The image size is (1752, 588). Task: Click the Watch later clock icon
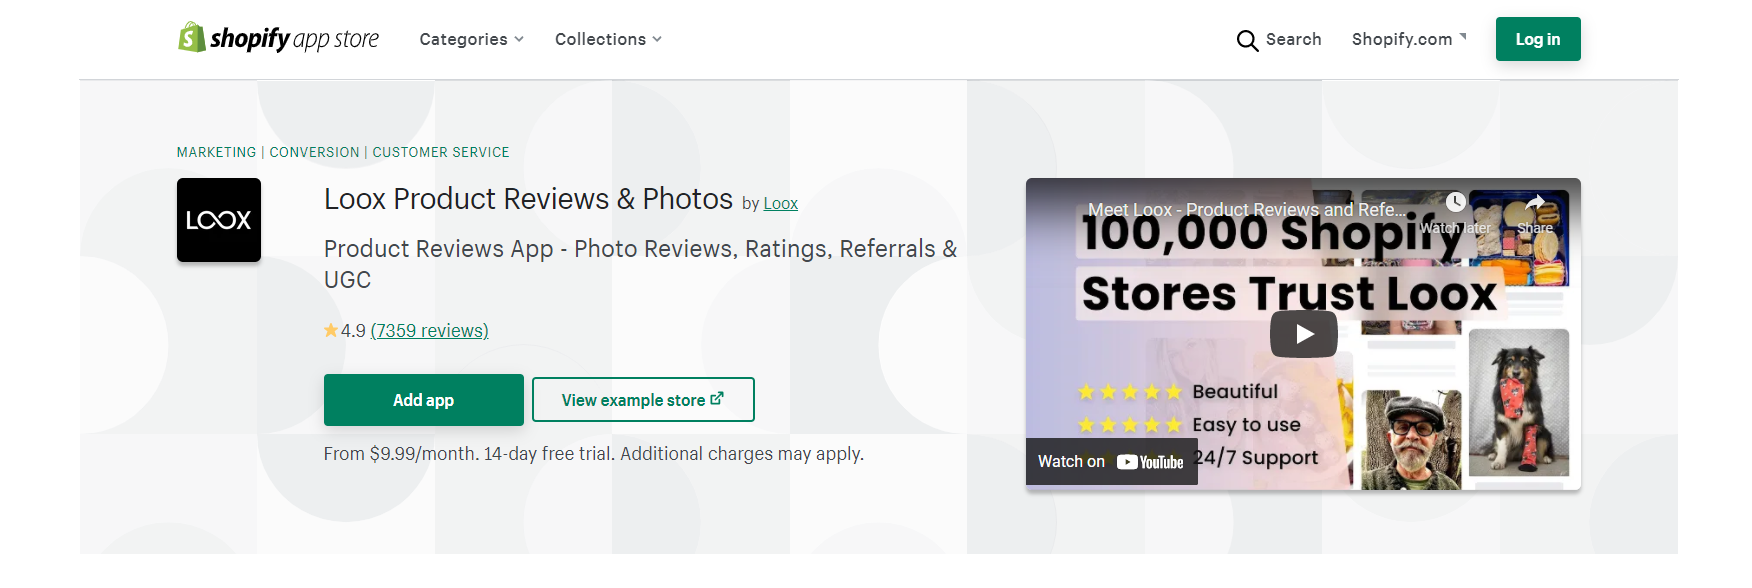pos(1455,203)
